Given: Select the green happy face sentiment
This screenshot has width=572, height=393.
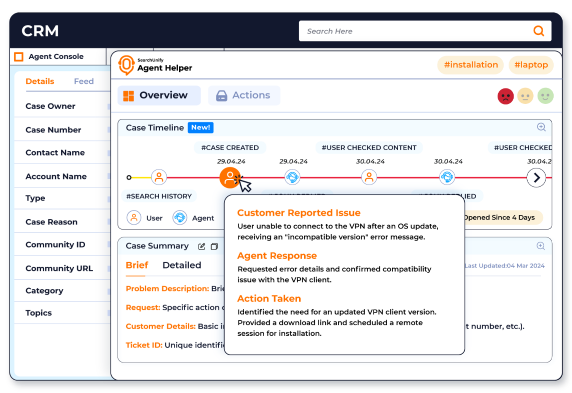Looking at the screenshot, I should pos(545,96).
